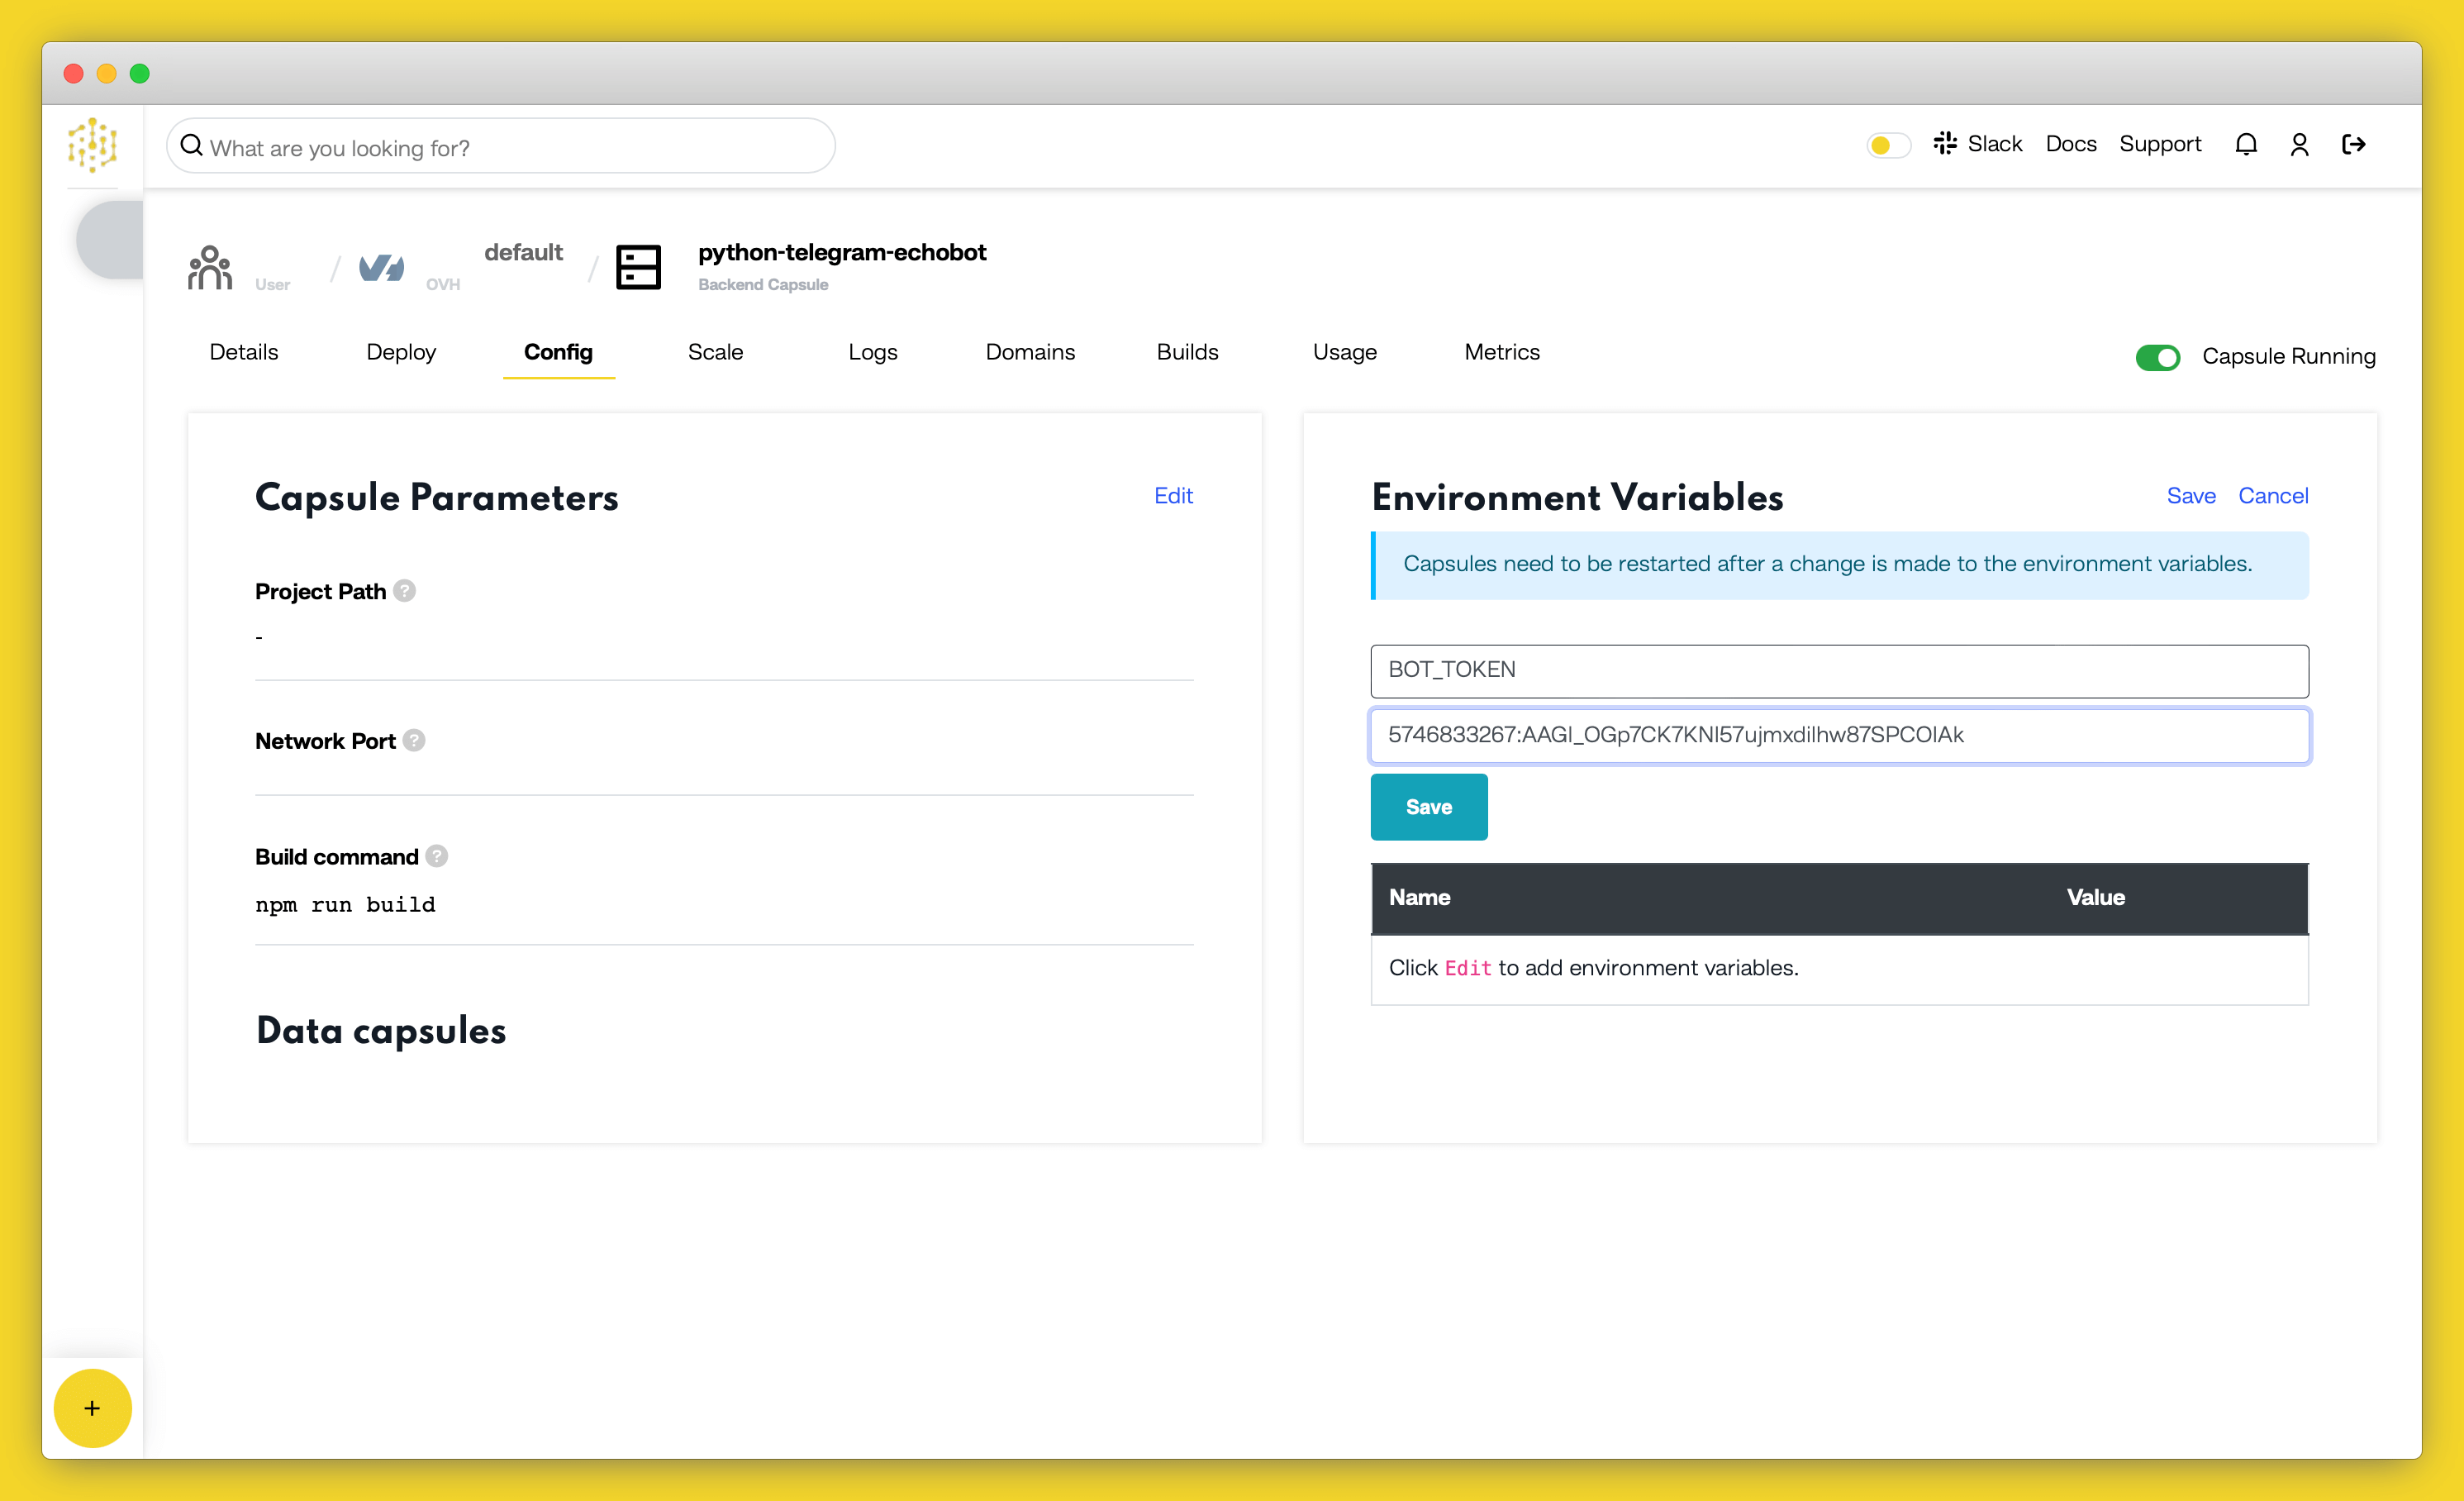The height and width of the screenshot is (1501, 2464).
Task: Select the Config tab
Action: (x=556, y=352)
